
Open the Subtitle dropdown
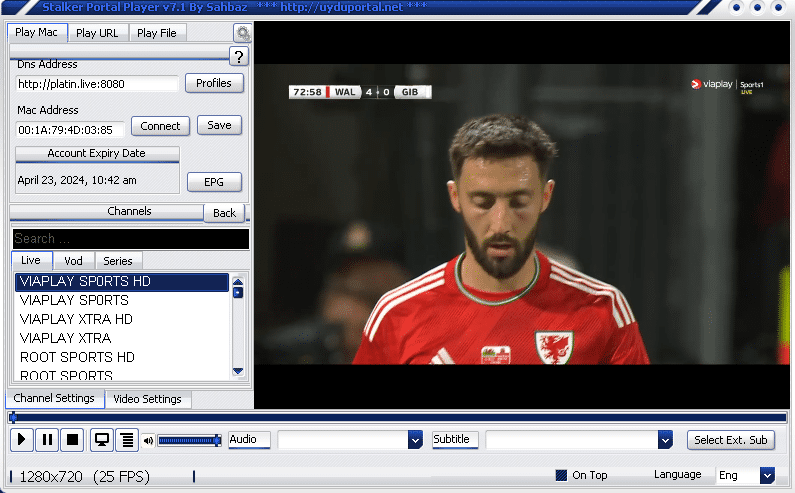[665, 440]
